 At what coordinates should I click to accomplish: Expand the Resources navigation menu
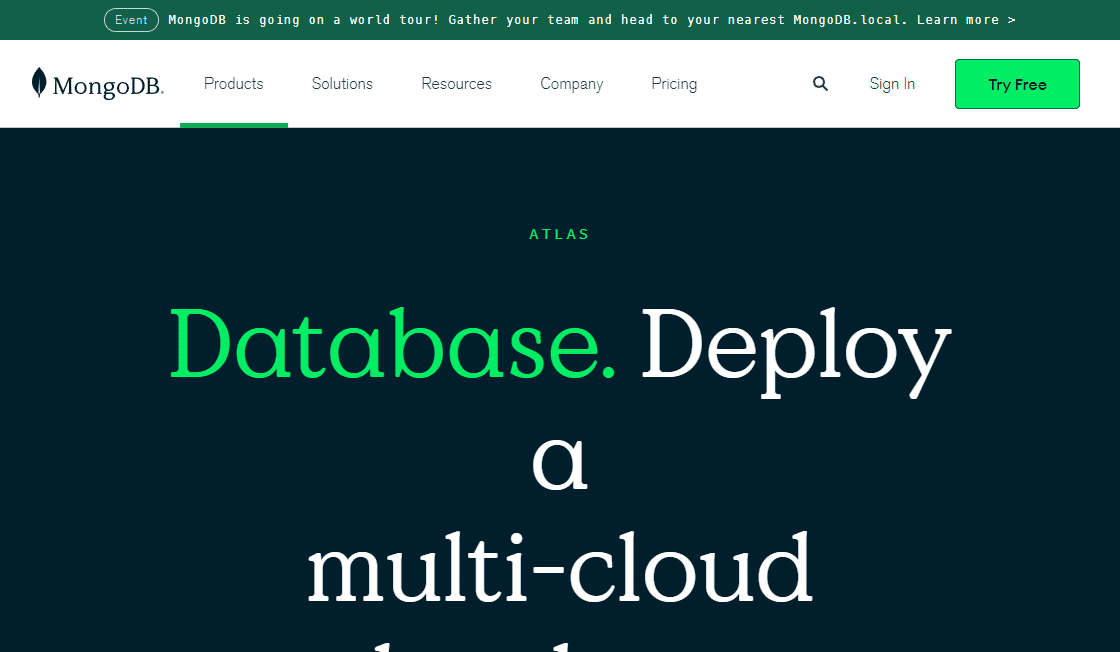[x=456, y=84]
